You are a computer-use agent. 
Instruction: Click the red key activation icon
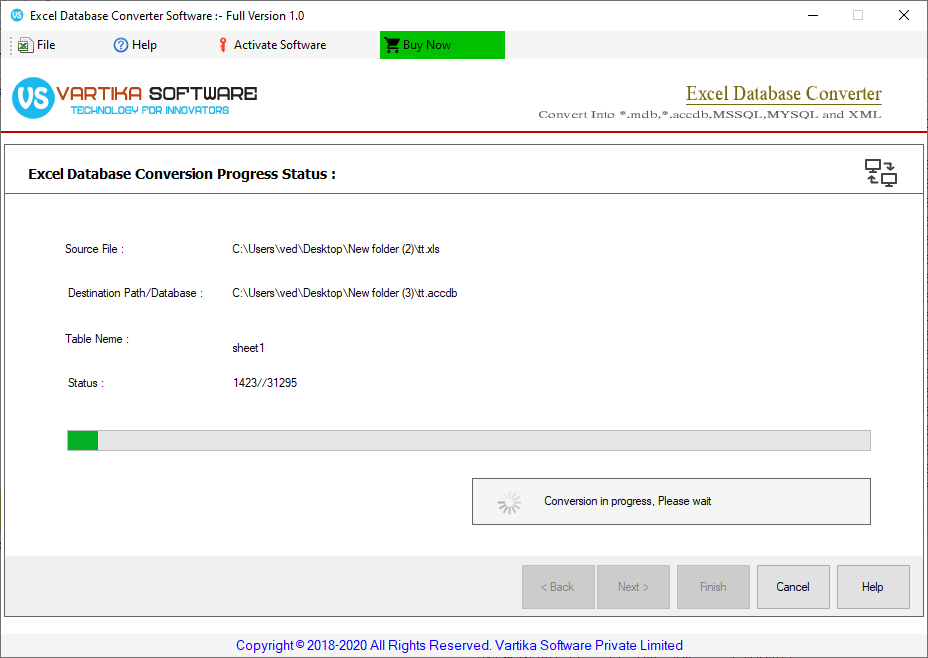coord(223,45)
